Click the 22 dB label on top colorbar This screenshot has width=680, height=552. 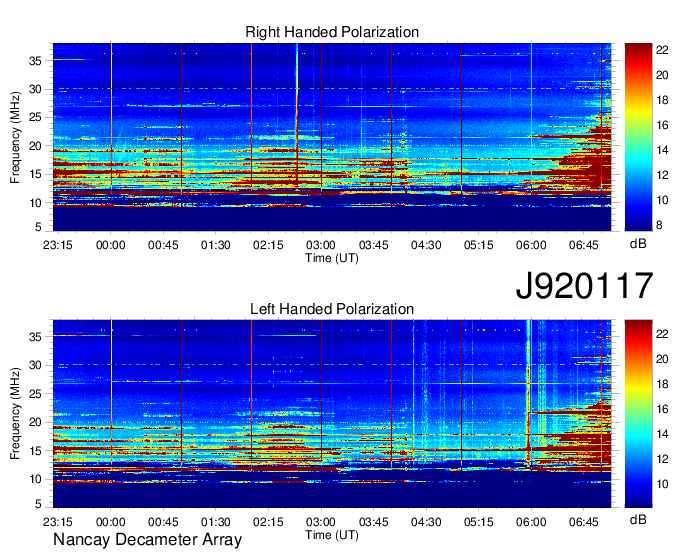662,50
